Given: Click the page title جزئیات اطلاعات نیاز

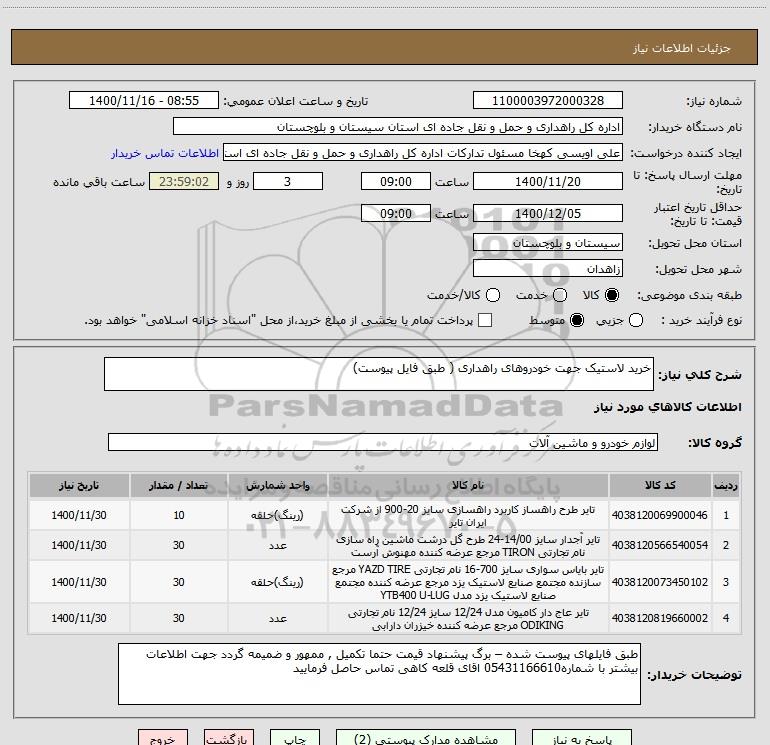Looking at the screenshot, I should pyautogui.click(x=682, y=48).
